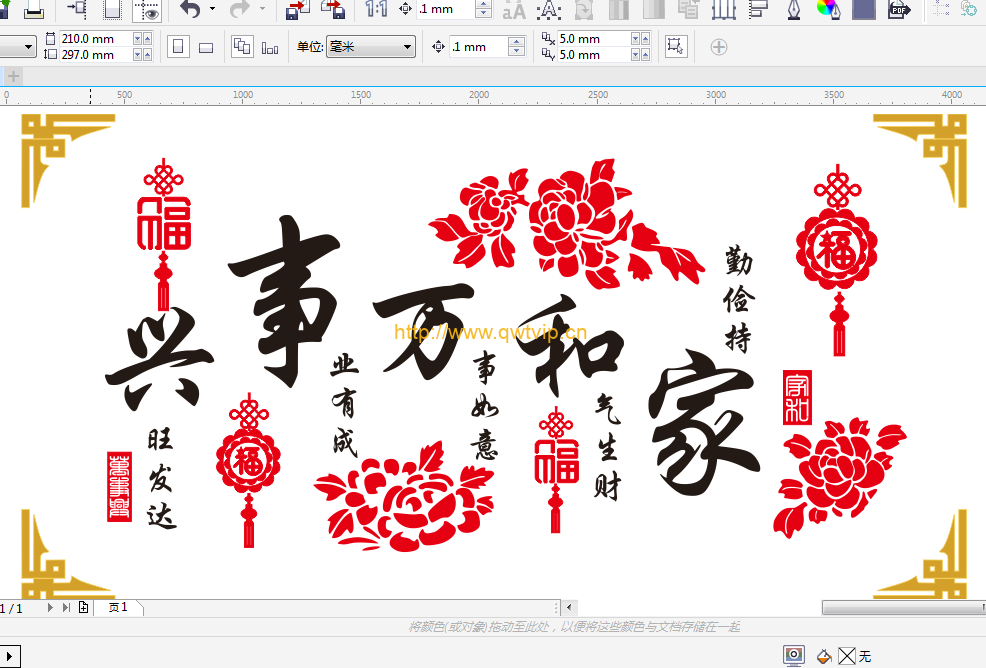Decrease page height with down arrow
The width and height of the screenshot is (986, 668).
click(137, 55)
